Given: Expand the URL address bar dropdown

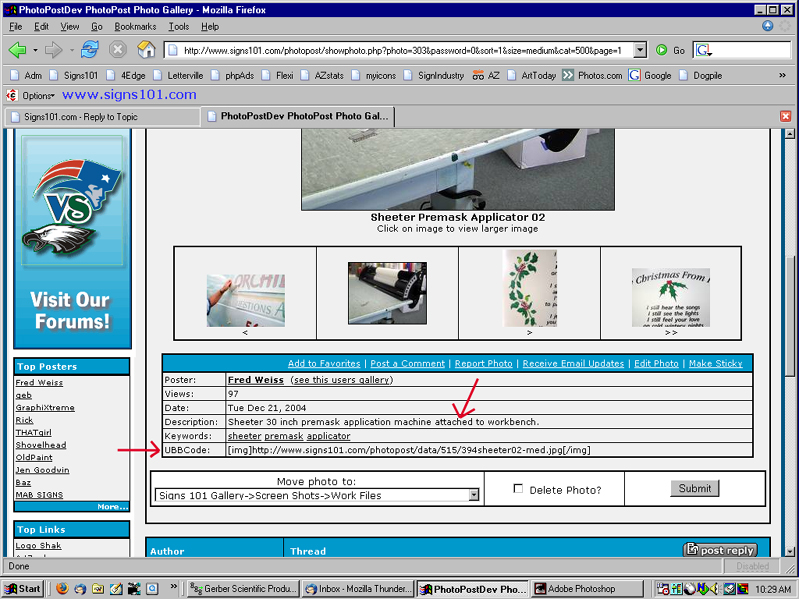Looking at the screenshot, I should click(640, 50).
